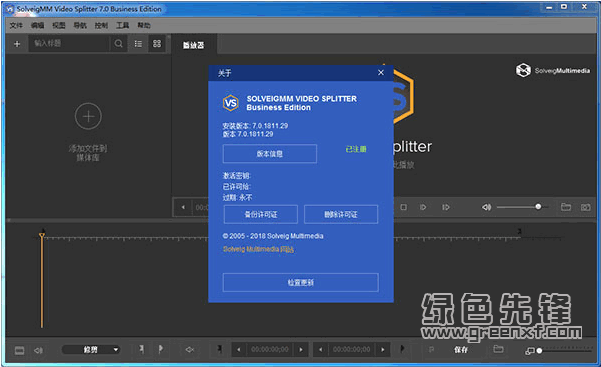This screenshot has width=601, height=367.
Task: Click the timeline zoom icon
Action: tap(529, 351)
